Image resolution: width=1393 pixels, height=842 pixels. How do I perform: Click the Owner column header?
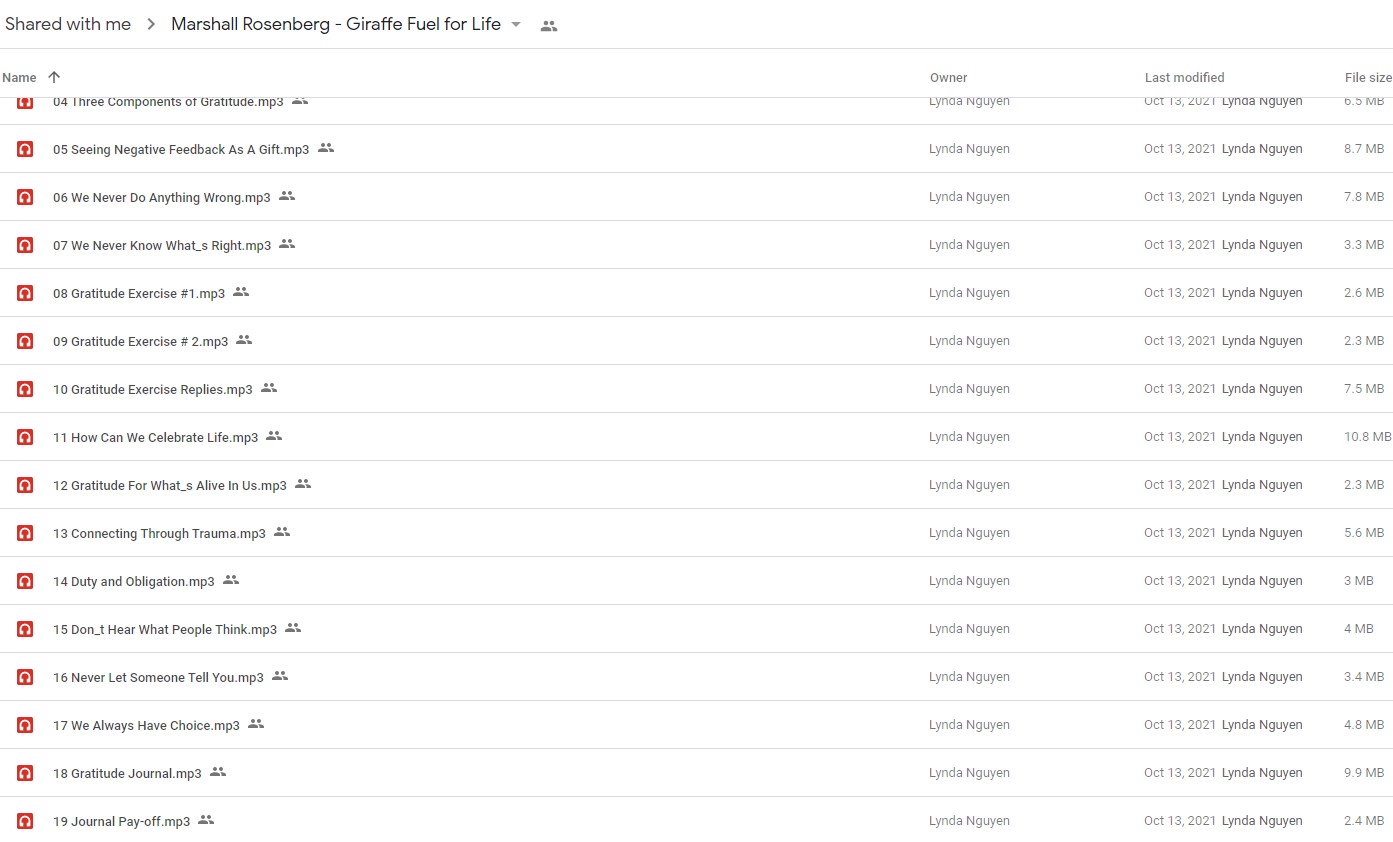[949, 77]
